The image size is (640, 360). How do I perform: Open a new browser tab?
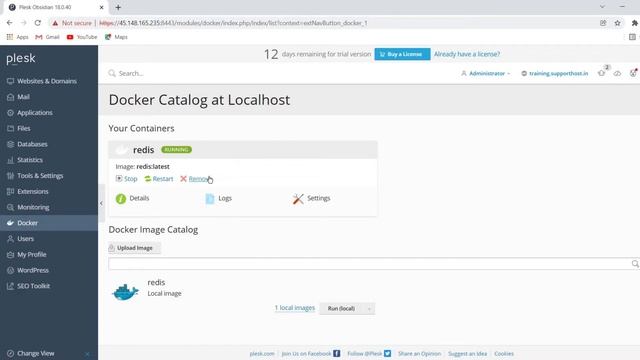point(118,7)
